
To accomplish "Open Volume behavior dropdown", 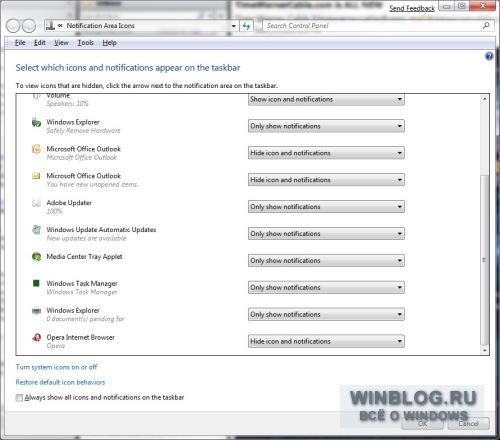I will 326,99.
